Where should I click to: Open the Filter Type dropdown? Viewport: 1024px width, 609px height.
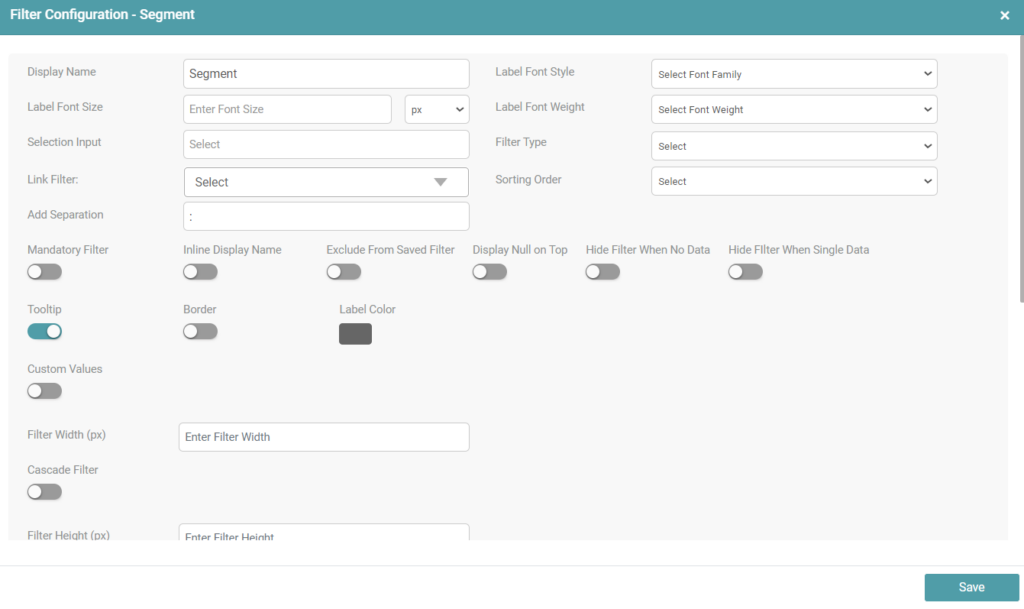coord(793,146)
